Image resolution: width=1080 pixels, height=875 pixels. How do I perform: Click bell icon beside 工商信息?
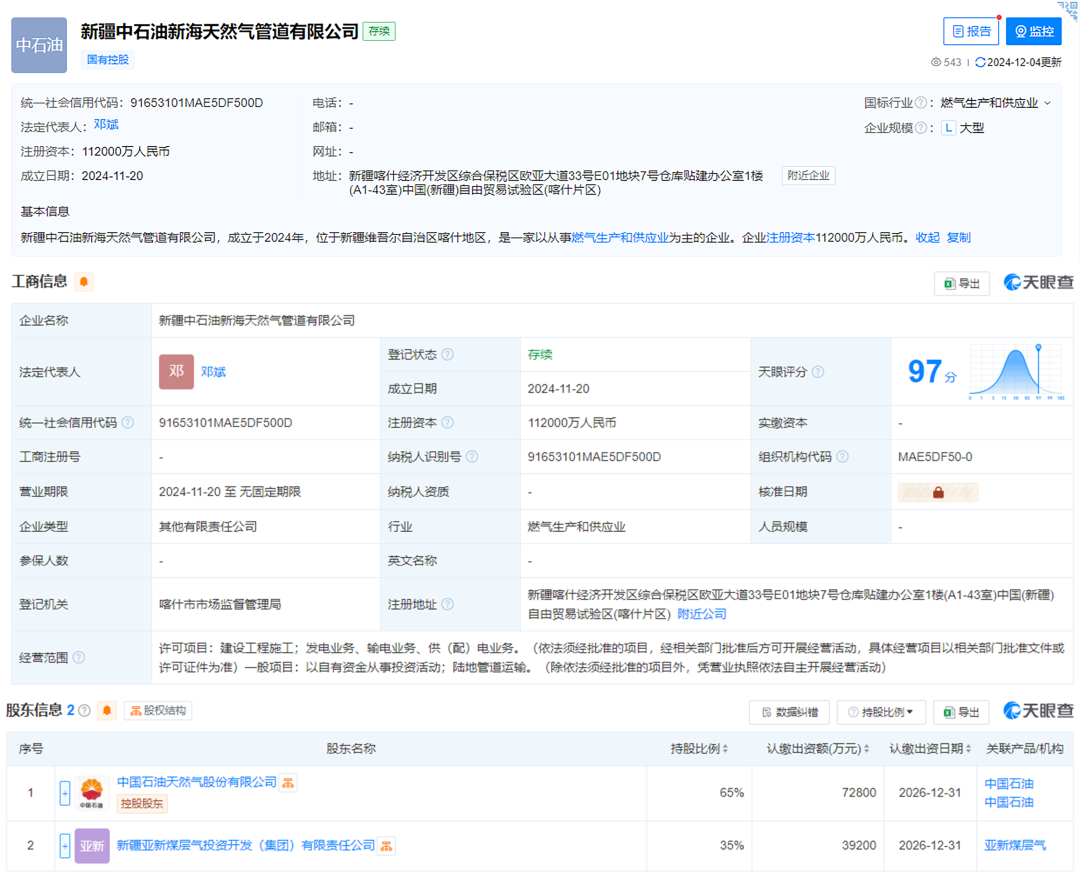click(84, 282)
